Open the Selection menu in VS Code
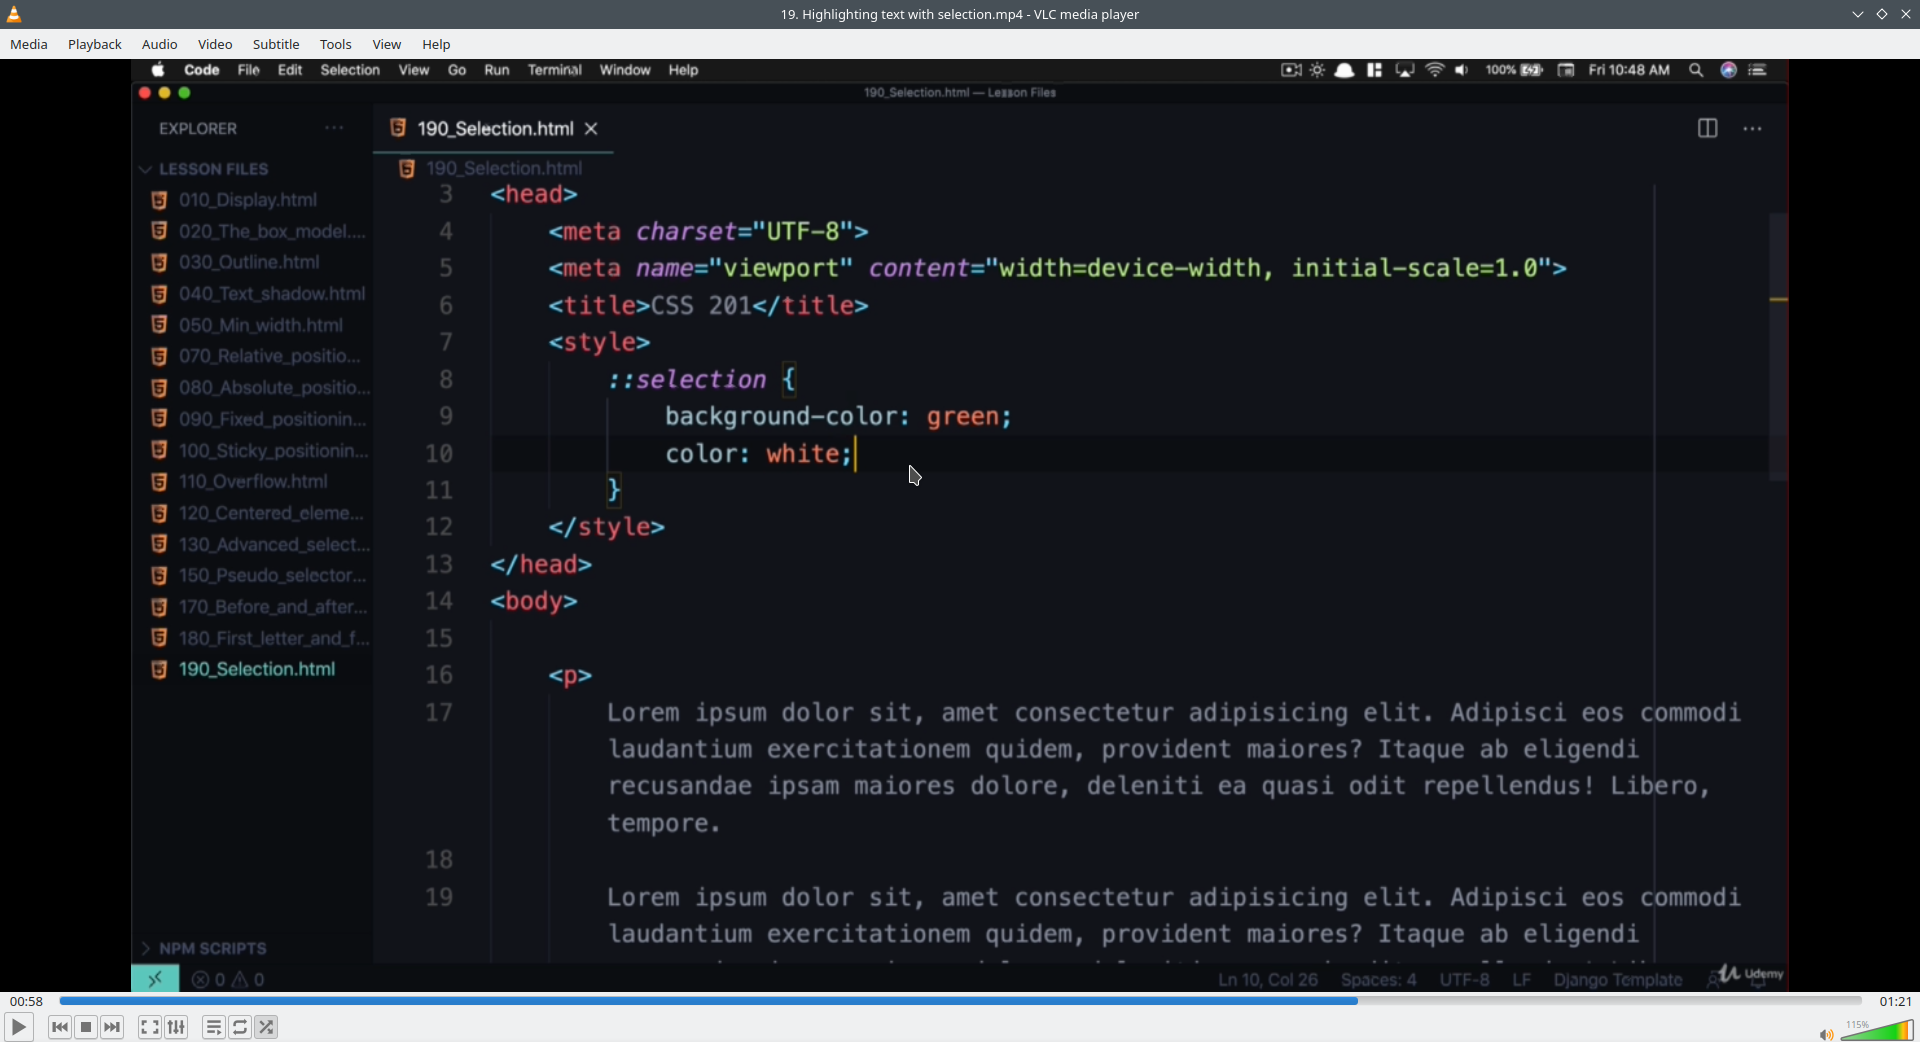This screenshot has width=1920, height=1042. (350, 70)
